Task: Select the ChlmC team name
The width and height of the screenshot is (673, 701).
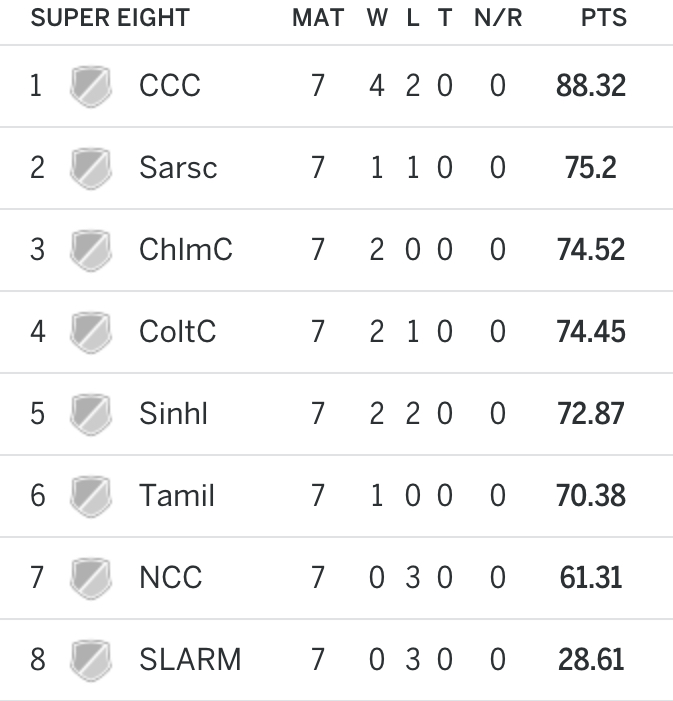Action: click(186, 250)
